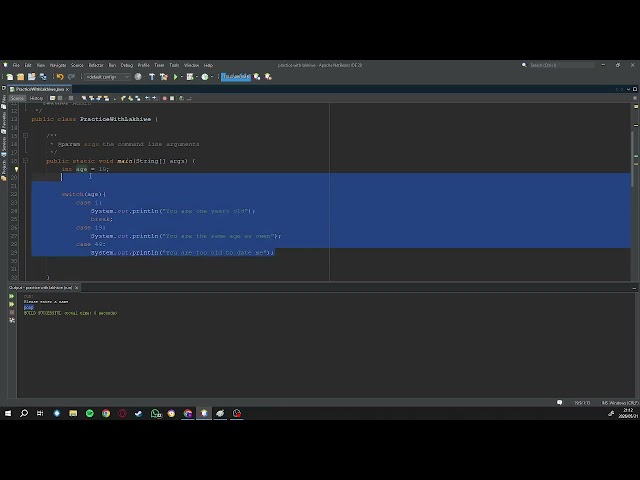This screenshot has width=640, height=480.
Task: Click the Build Project hammer icon
Action: [152, 77]
